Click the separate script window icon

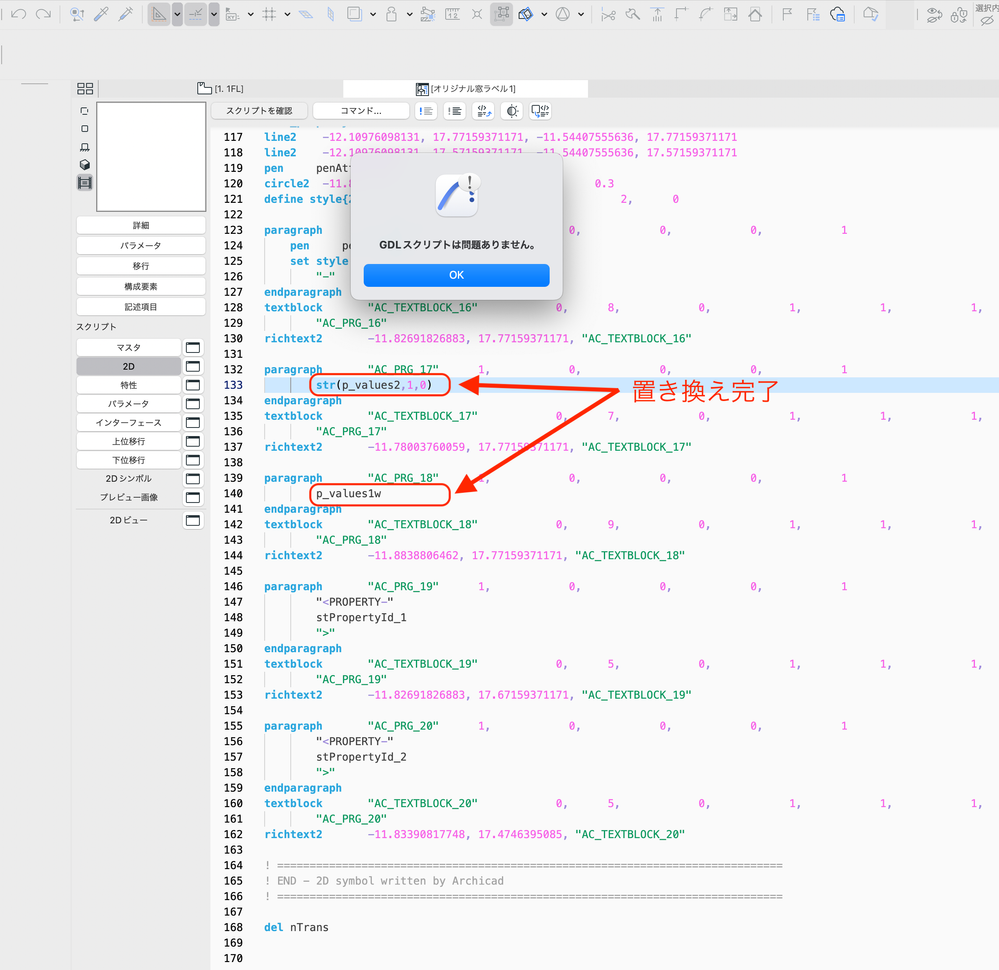pyautogui.click(x=540, y=111)
